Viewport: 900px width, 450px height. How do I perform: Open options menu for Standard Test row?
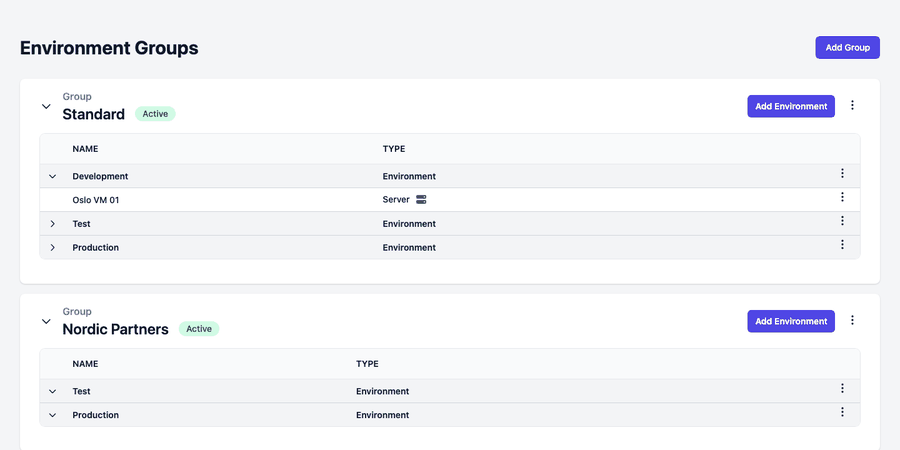pos(842,221)
